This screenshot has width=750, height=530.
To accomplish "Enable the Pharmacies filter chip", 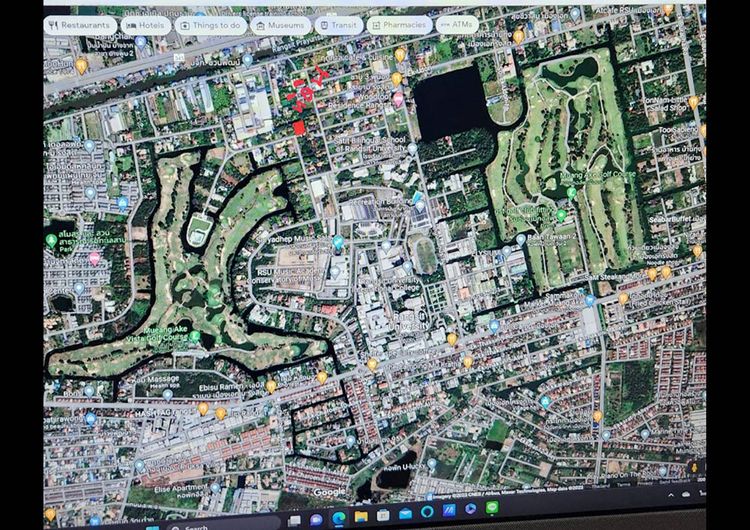I will pos(399,25).
